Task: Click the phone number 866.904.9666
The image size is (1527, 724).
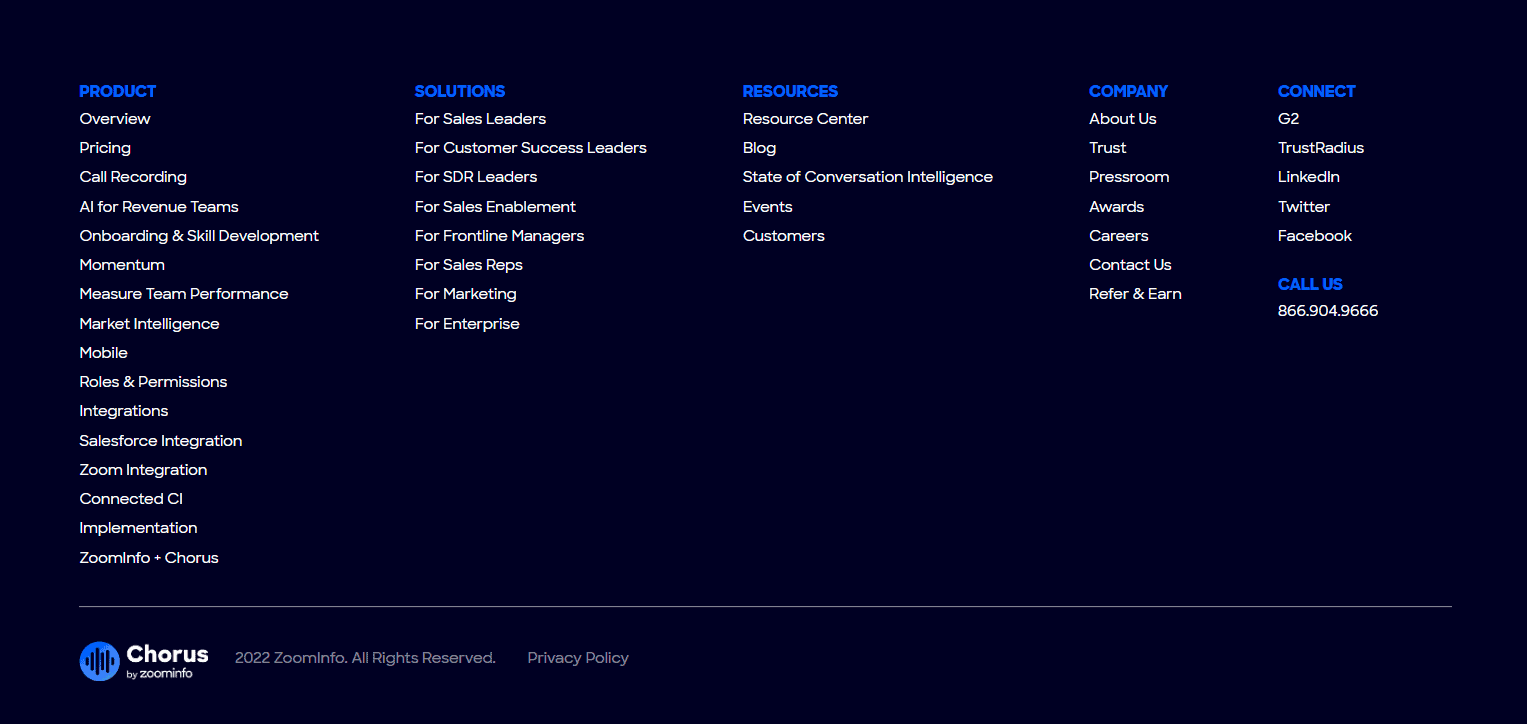Action: point(1327,311)
